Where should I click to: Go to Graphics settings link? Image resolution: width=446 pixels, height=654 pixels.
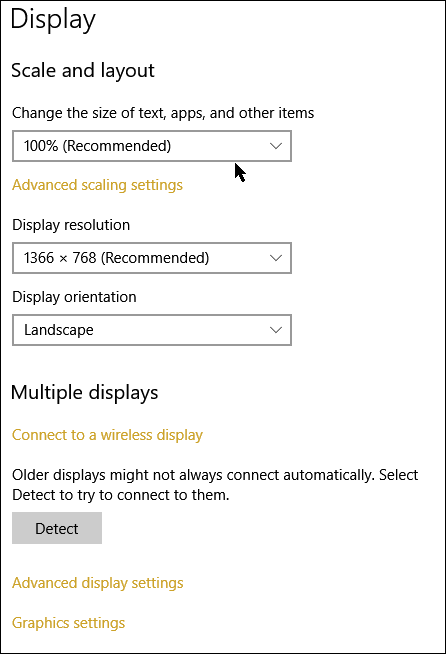pyautogui.click(x=68, y=623)
